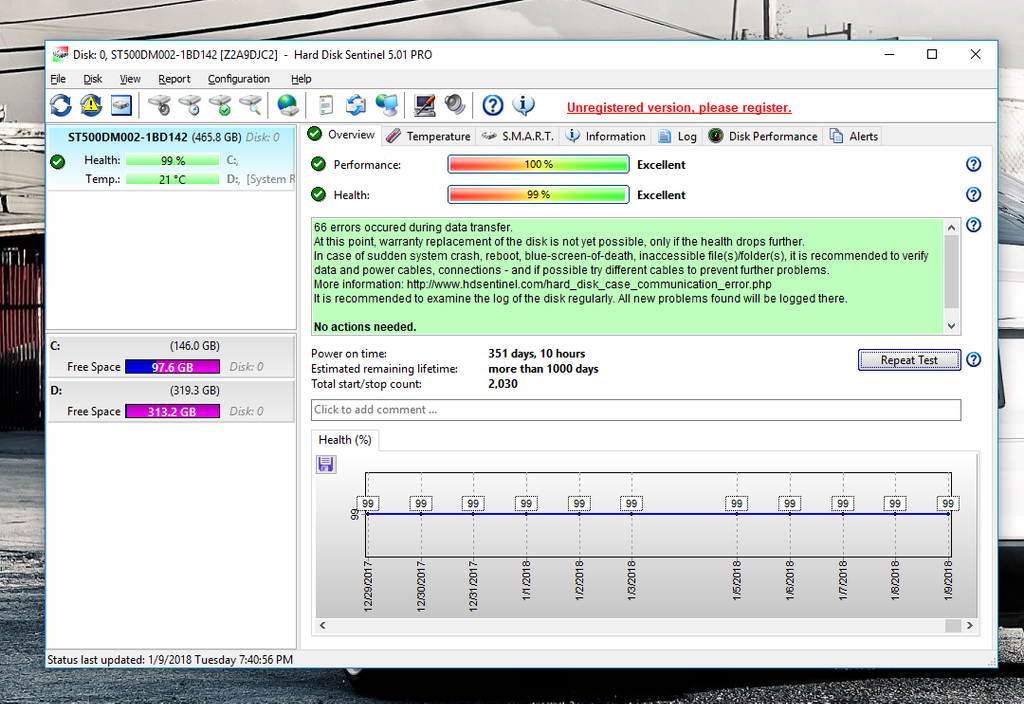1024x704 pixels.
Task: Click the disk with clock toolbar icon
Action: tap(189, 105)
